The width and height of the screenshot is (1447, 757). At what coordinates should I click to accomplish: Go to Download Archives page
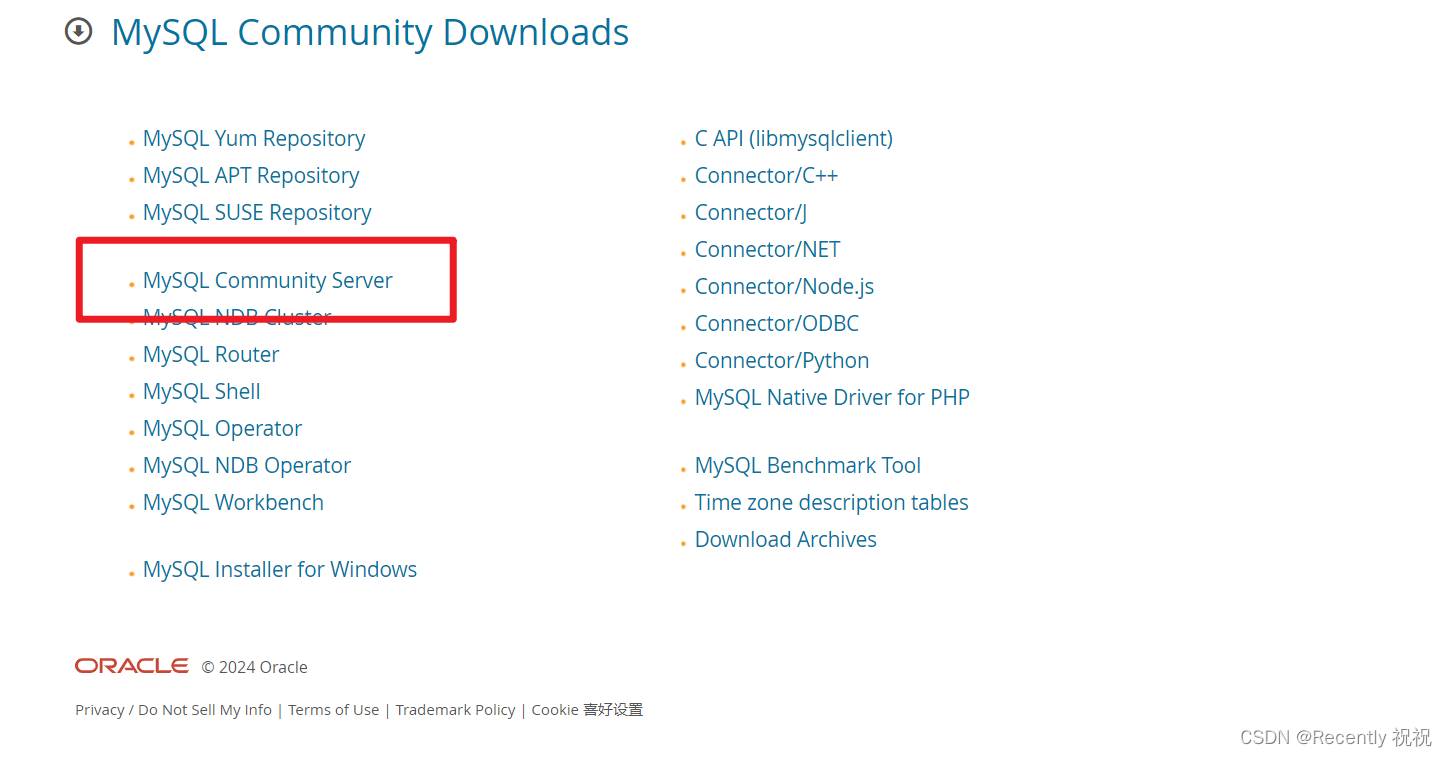coord(786,540)
